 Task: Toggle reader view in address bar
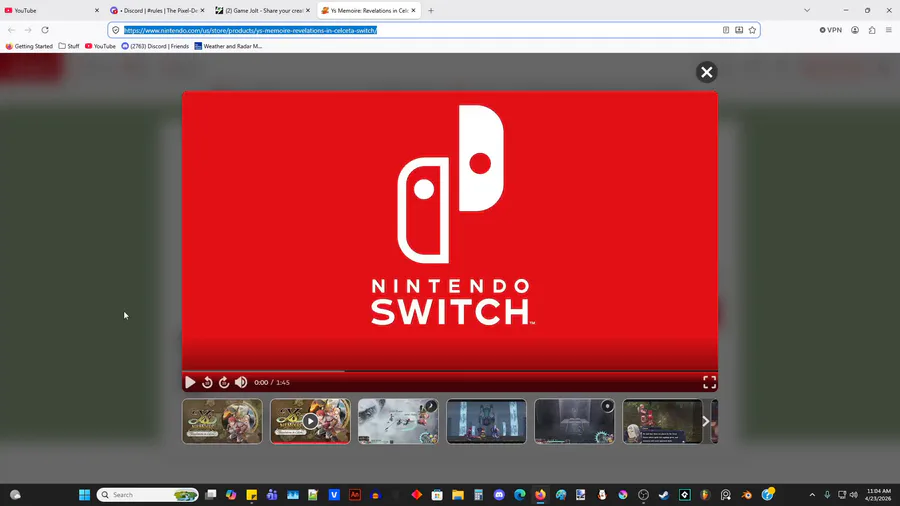point(726,30)
